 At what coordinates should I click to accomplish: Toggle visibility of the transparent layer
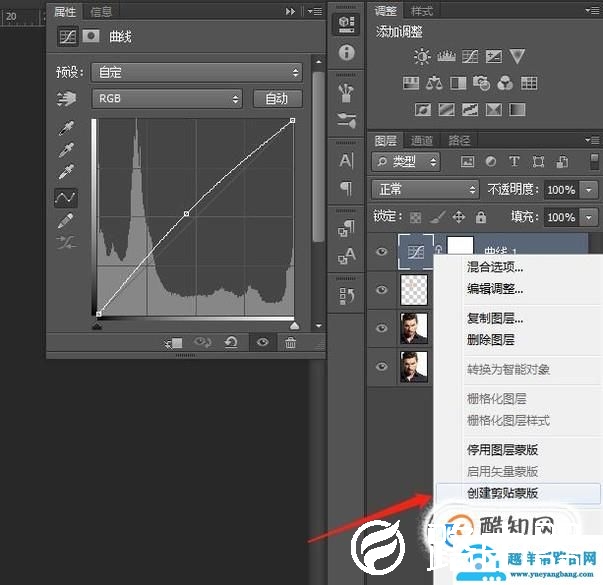(x=381, y=290)
